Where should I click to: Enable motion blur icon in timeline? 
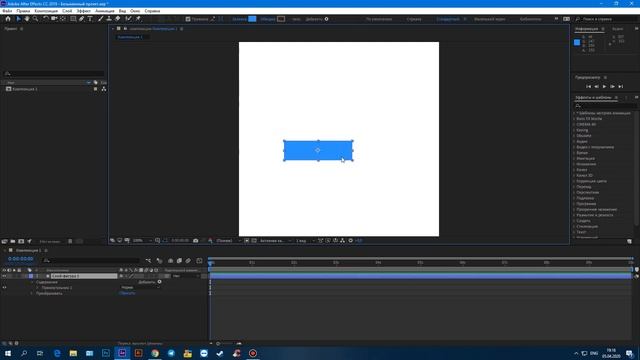(x=188, y=260)
